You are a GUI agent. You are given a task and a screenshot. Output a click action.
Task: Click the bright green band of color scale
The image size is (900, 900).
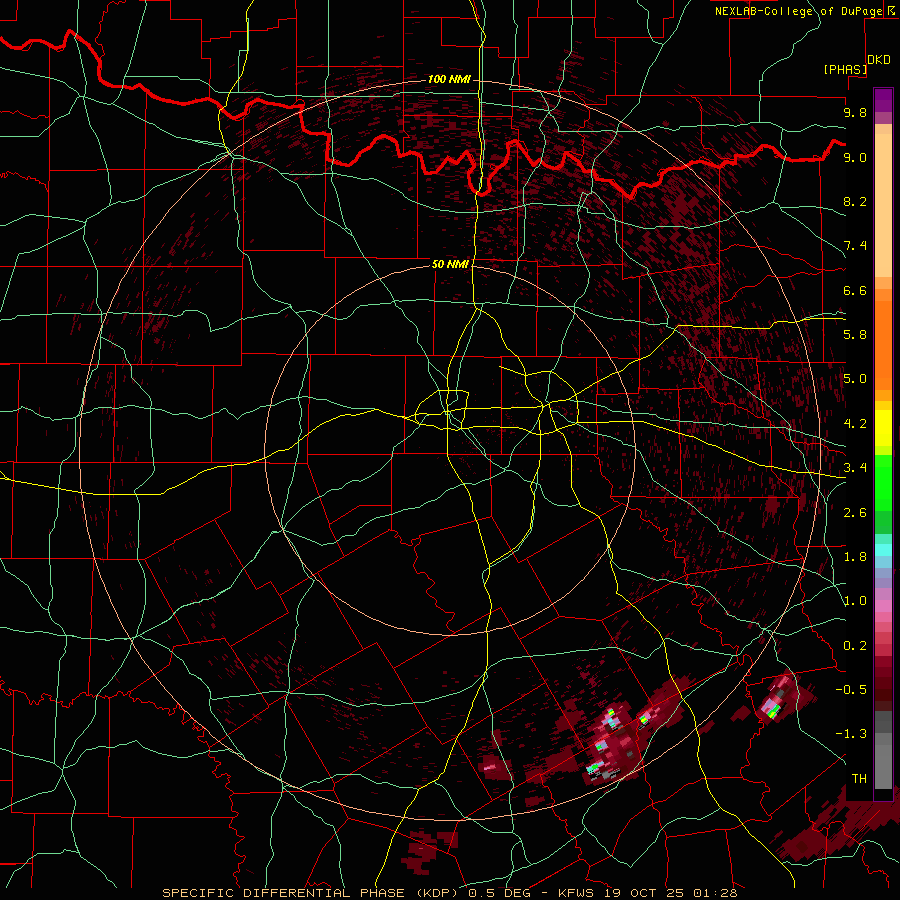click(x=883, y=483)
